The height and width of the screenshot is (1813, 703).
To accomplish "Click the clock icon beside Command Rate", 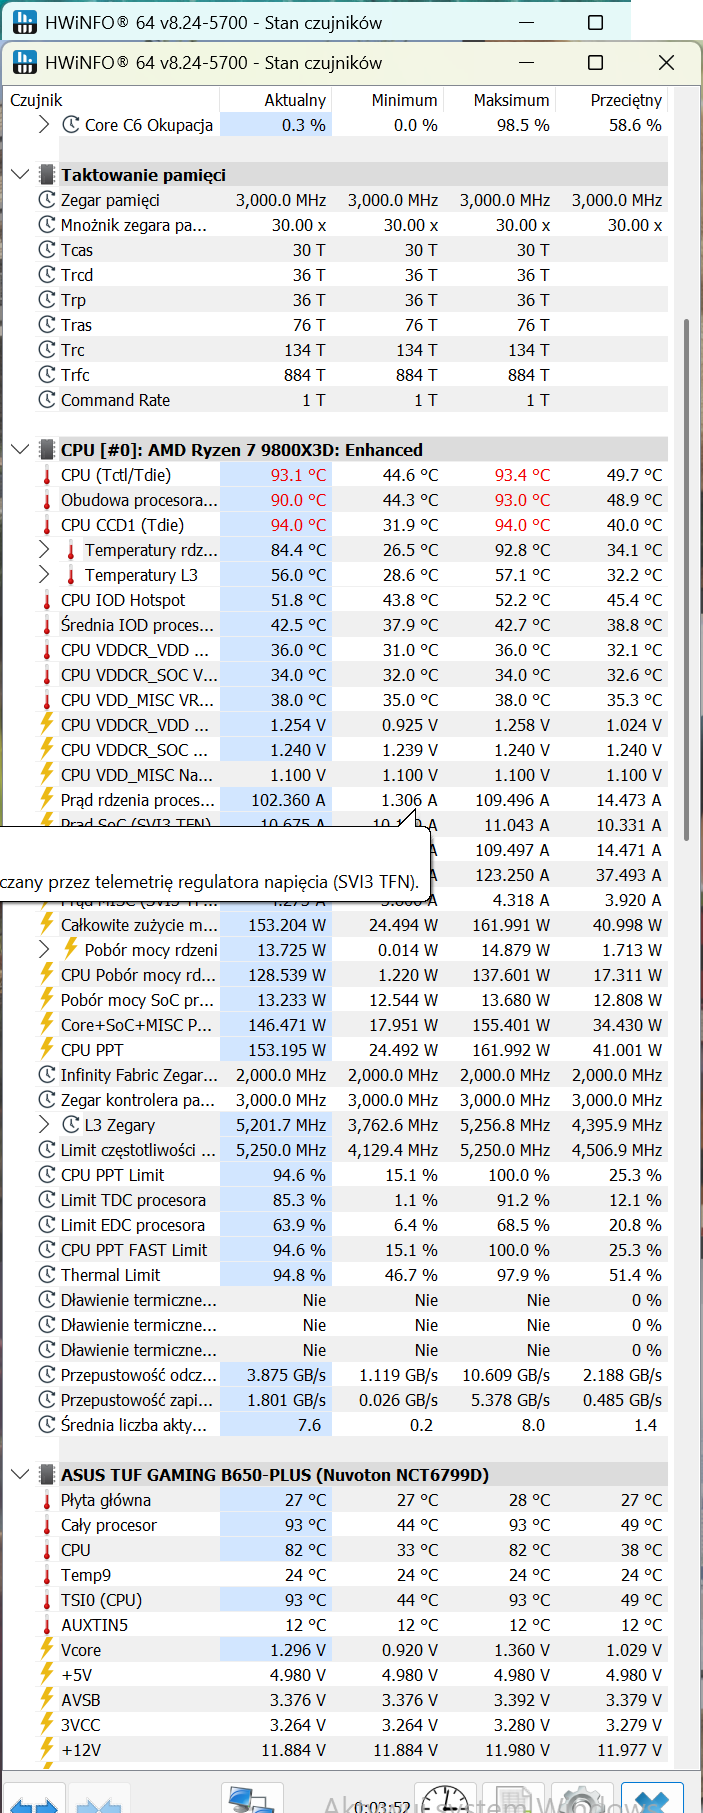I will click(x=46, y=400).
